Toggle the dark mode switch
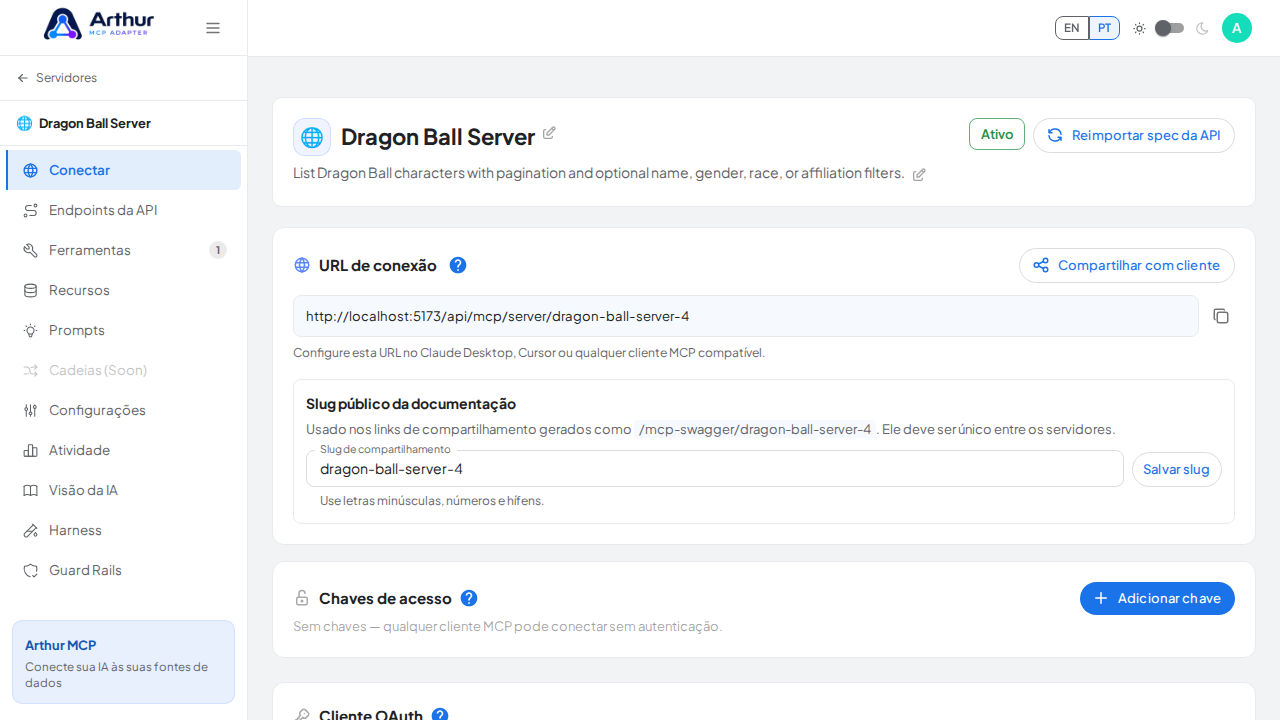 click(1169, 28)
